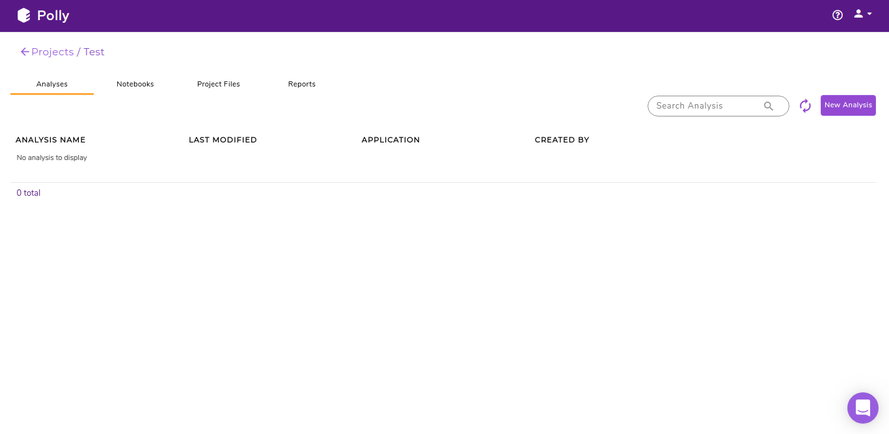Click the '0 total' count text
The width and height of the screenshot is (889, 434).
[28, 193]
